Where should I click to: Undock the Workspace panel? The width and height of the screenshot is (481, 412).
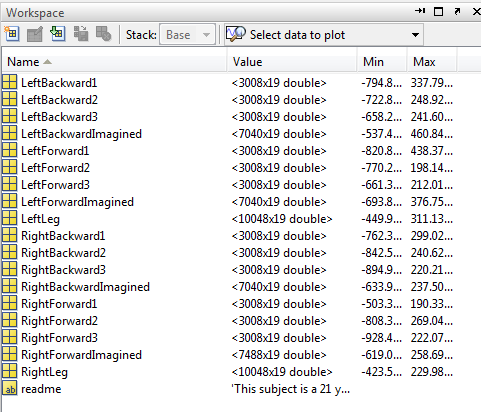click(x=457, y=12)
